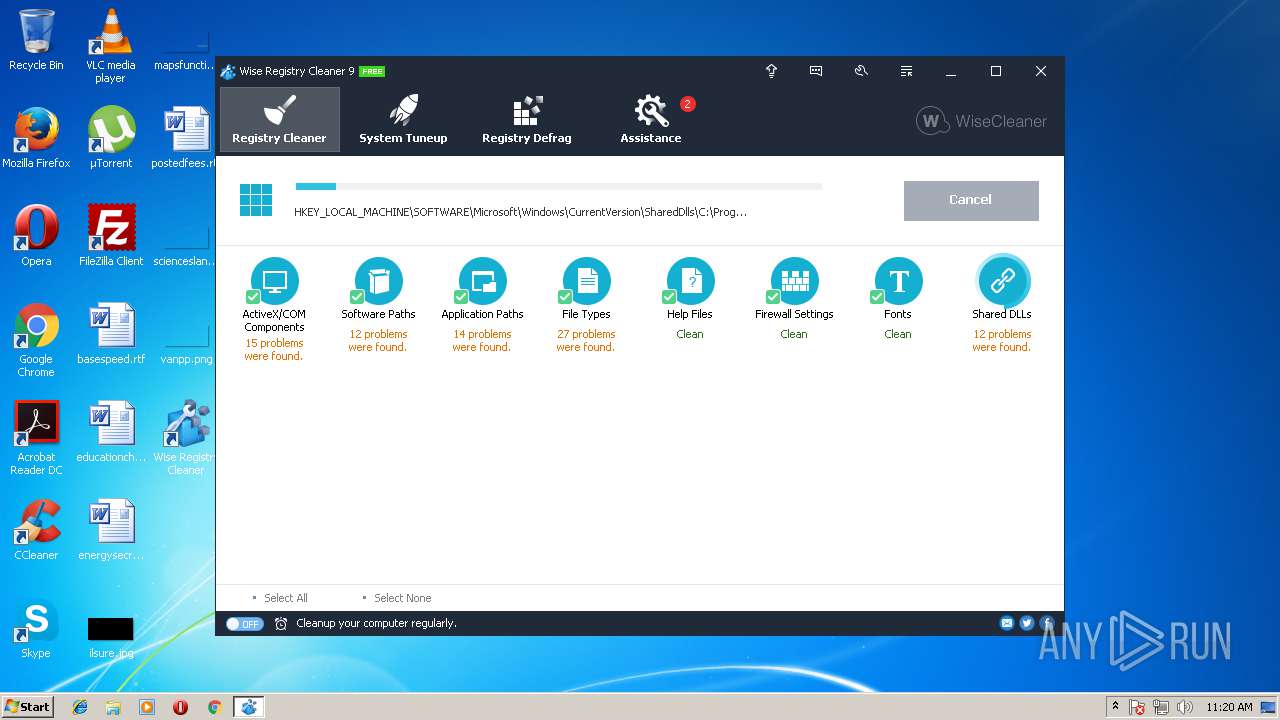Click the Windows logo scan icon
This screenshot has height=720, width=1280.
pos(256,199)
